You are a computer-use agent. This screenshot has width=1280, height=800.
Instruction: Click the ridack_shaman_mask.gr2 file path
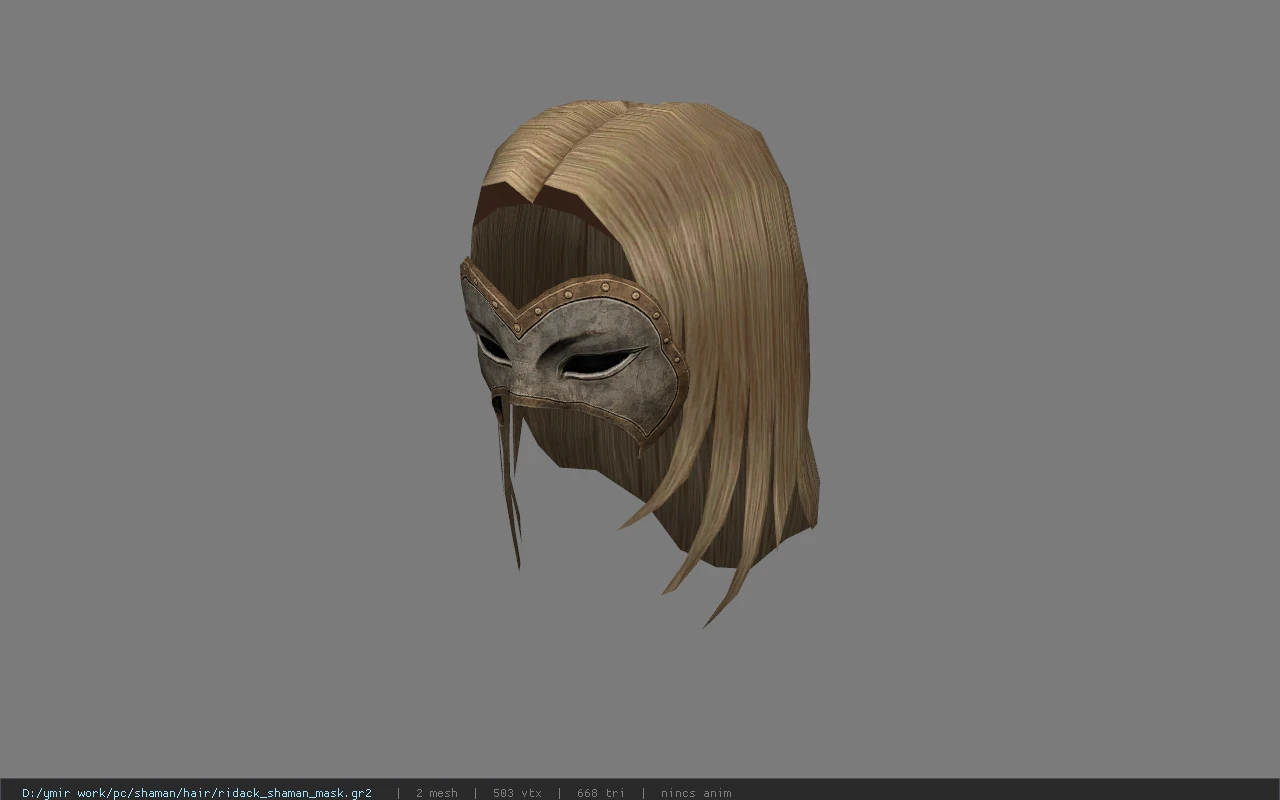tap(197, 793)
